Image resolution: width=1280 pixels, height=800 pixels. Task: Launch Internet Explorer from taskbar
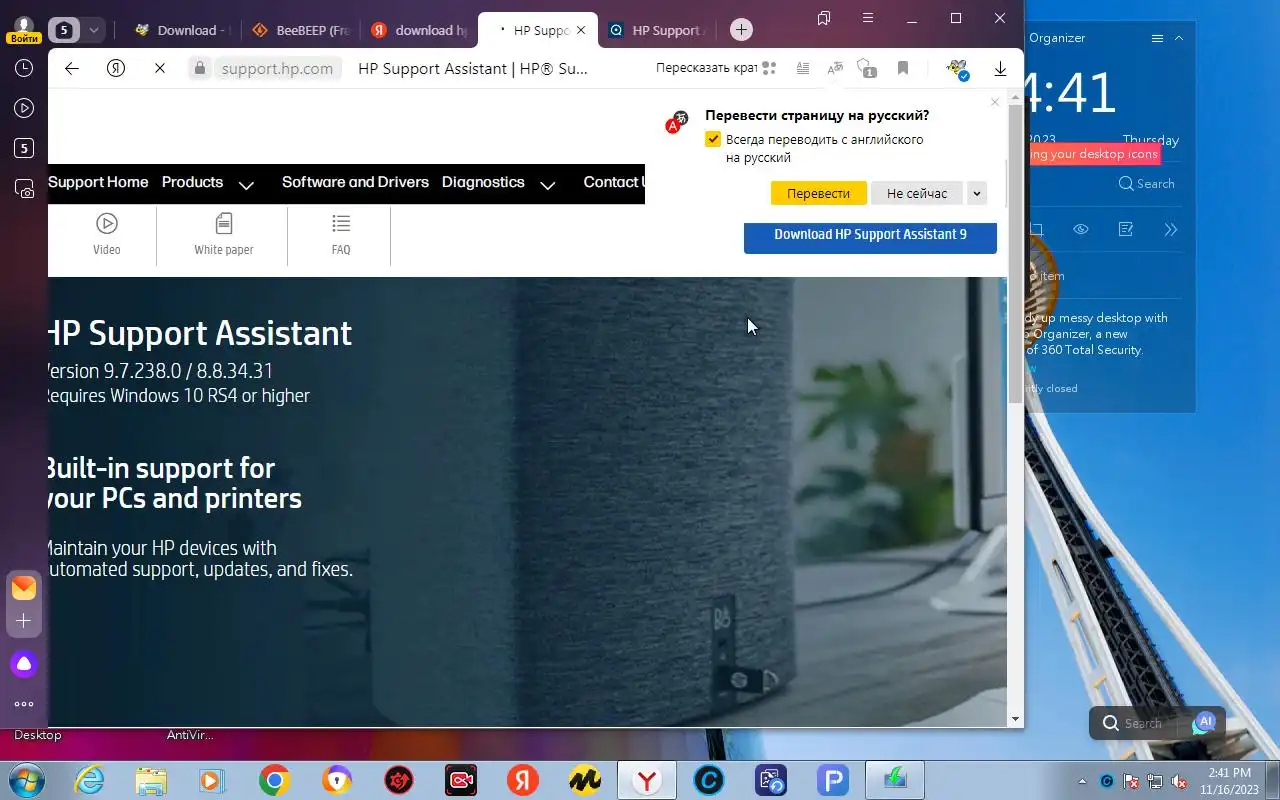coord(89,780)
